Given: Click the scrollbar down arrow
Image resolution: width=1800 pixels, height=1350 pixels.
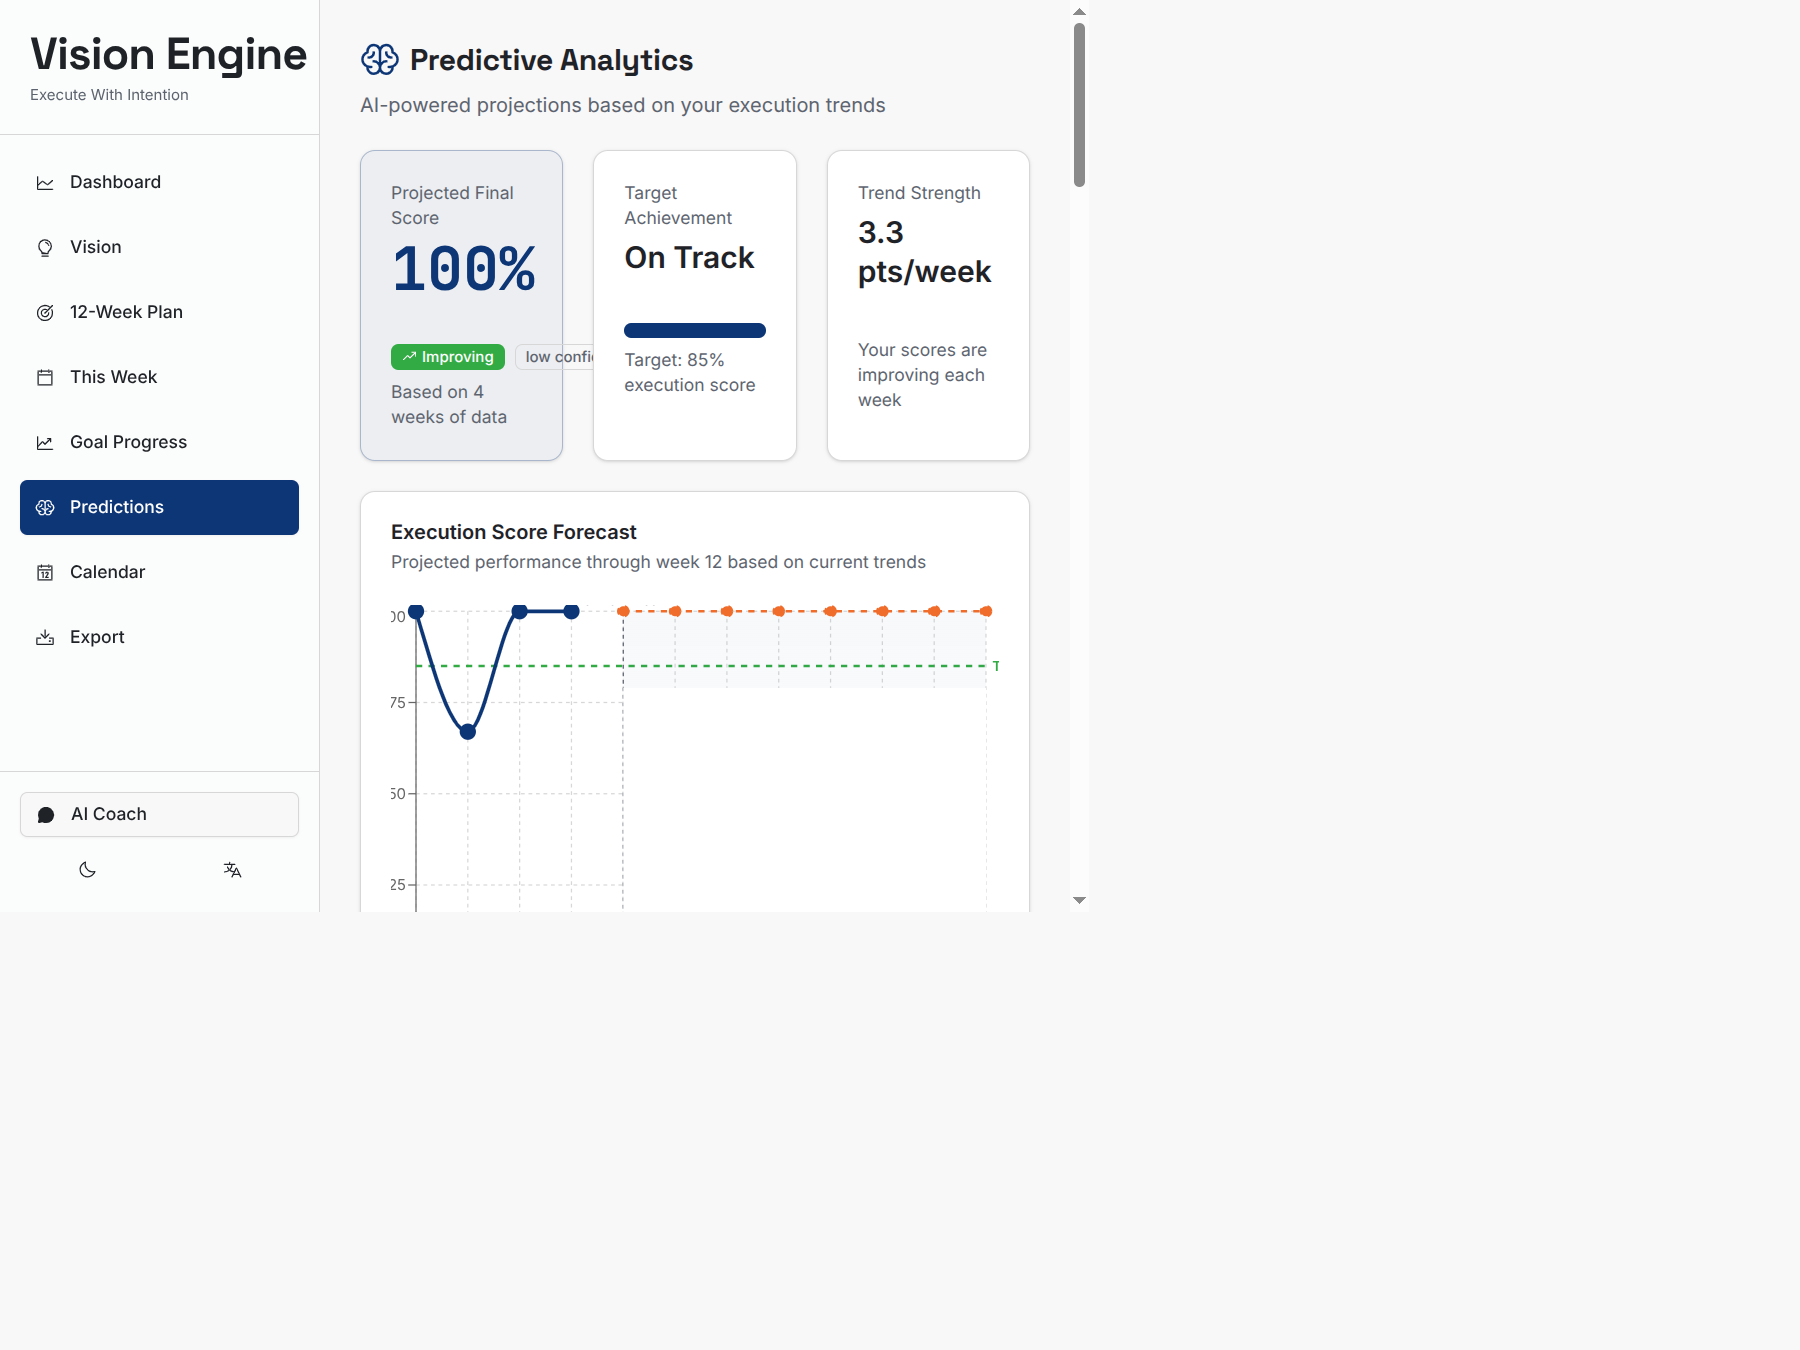Looking at the screenshot, I should [x=1079, y=900].
